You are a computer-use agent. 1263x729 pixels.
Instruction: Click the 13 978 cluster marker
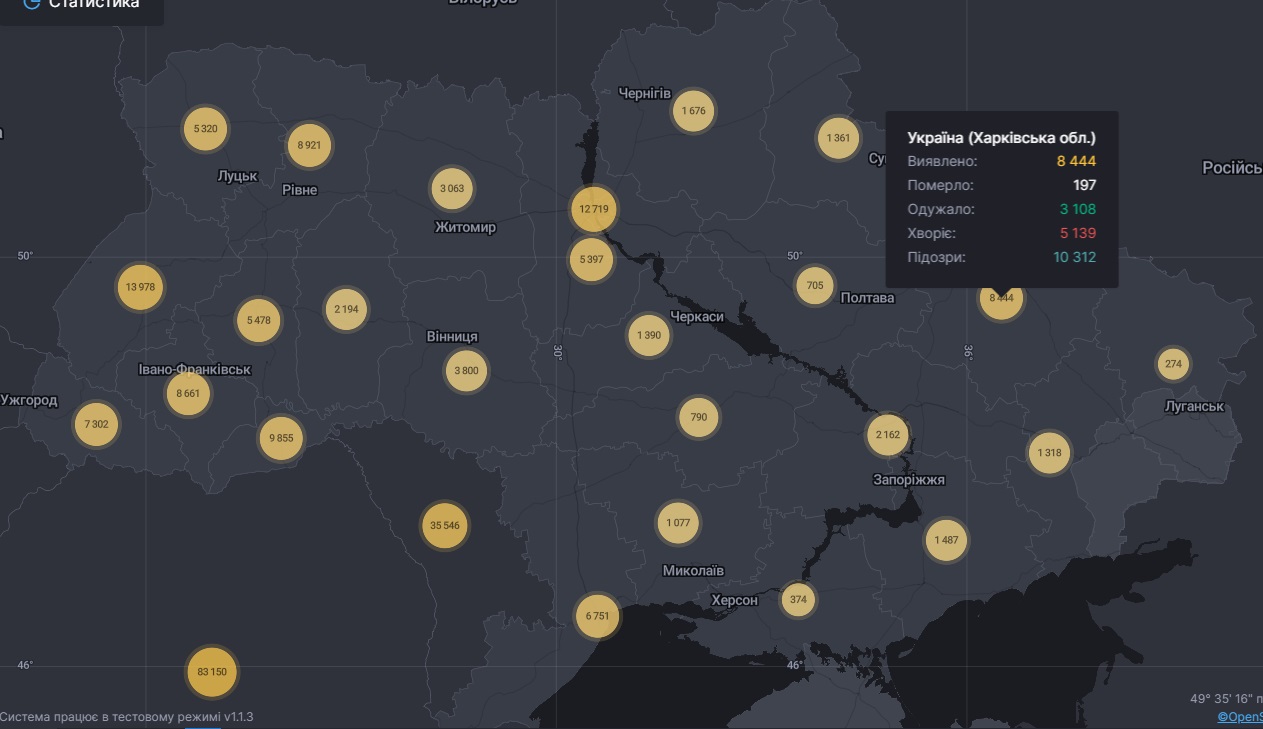click(x=140, y=287)
